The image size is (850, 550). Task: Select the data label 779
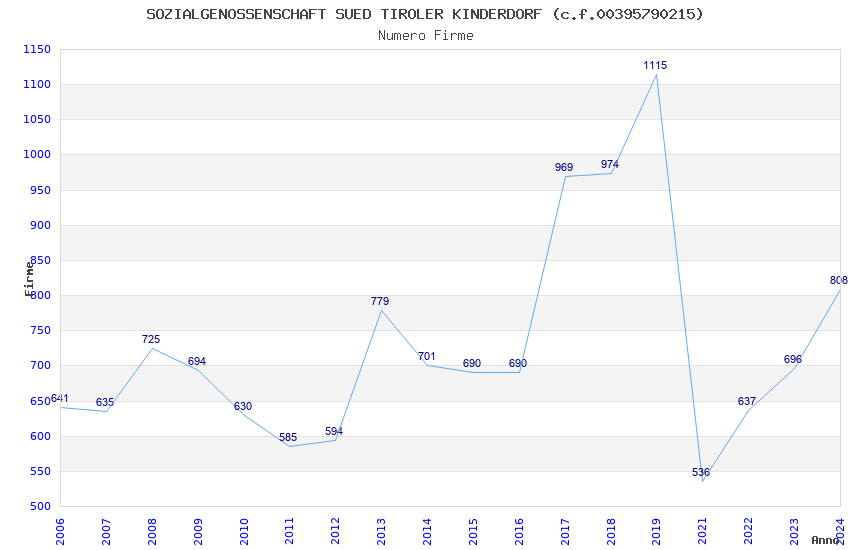[x=380, y=301]
